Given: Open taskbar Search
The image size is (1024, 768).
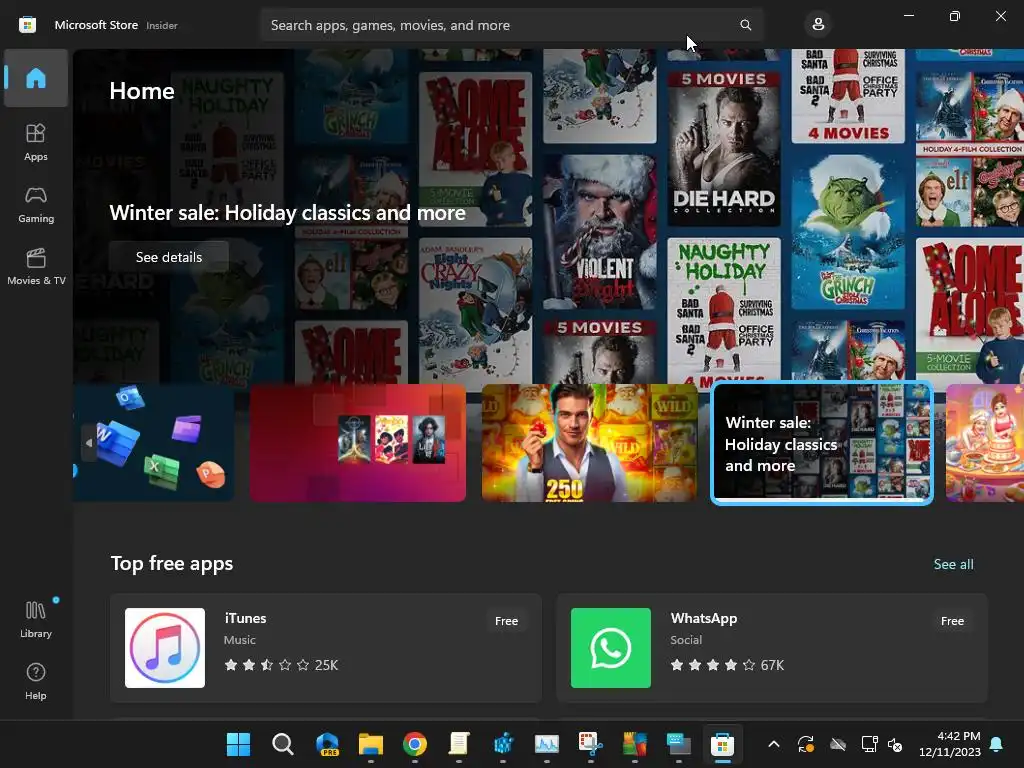Looking at the screenshot, I should click(x=282, y=744).
